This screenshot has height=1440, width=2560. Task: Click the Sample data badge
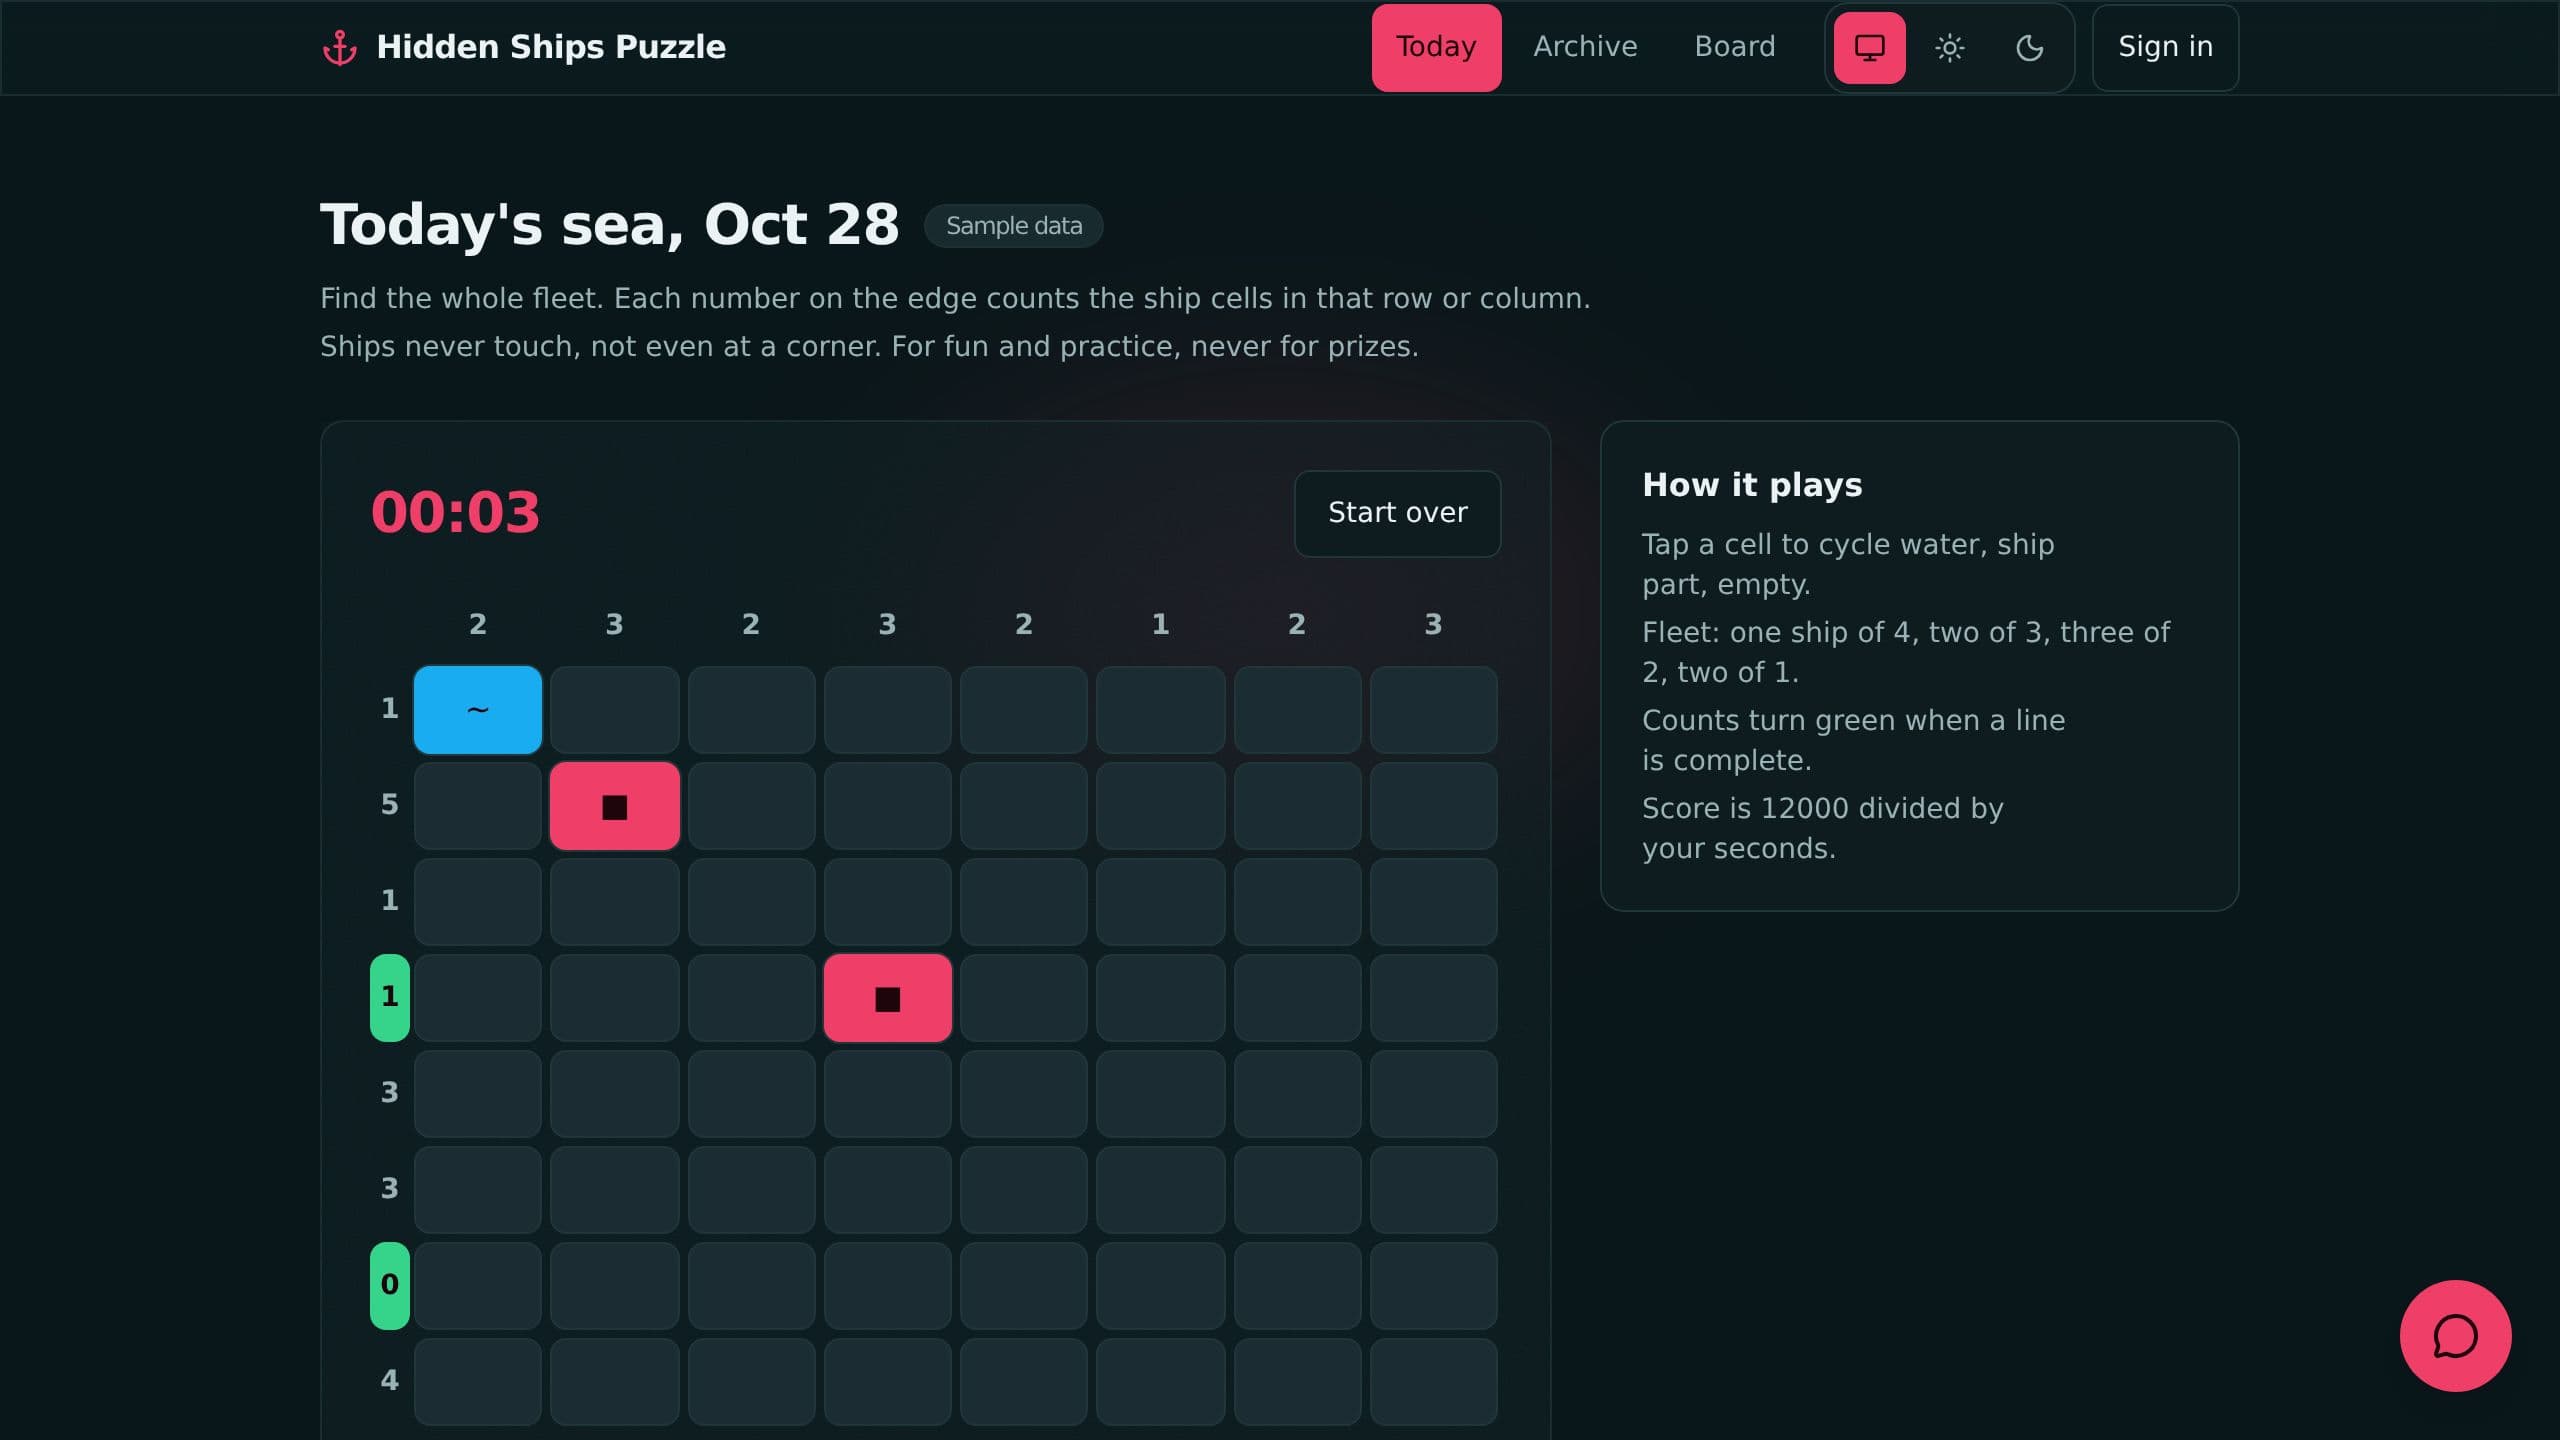coord(1013,226)
